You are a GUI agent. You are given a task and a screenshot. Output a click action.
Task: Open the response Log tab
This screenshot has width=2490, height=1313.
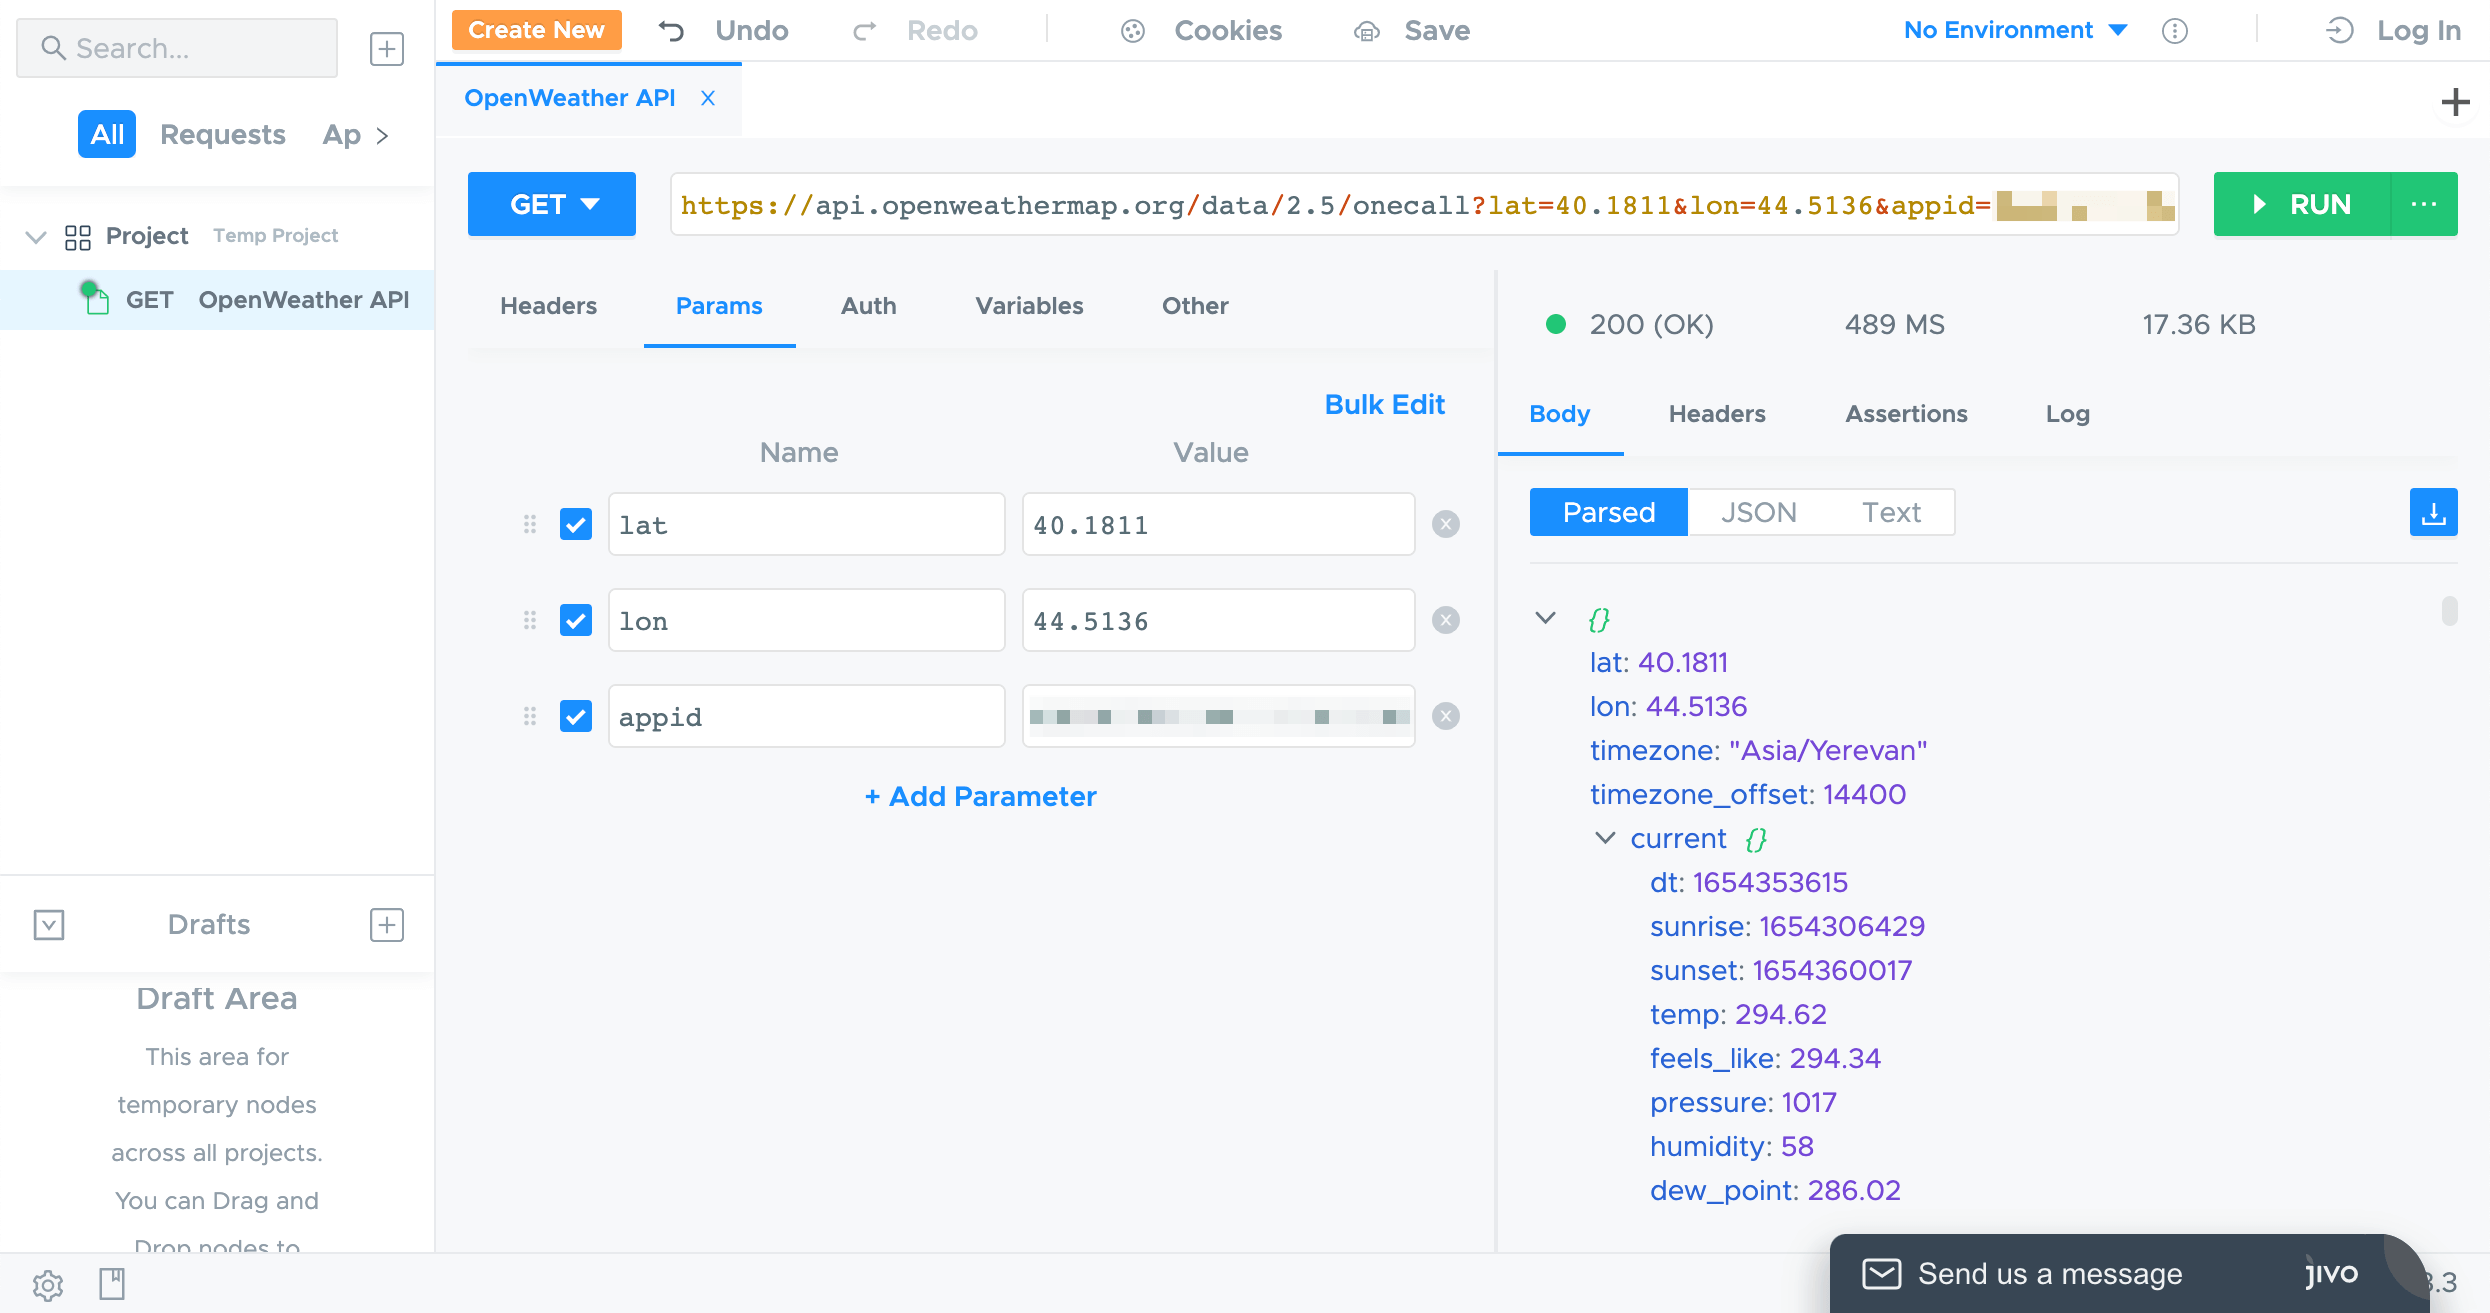tap(2068, 414)
